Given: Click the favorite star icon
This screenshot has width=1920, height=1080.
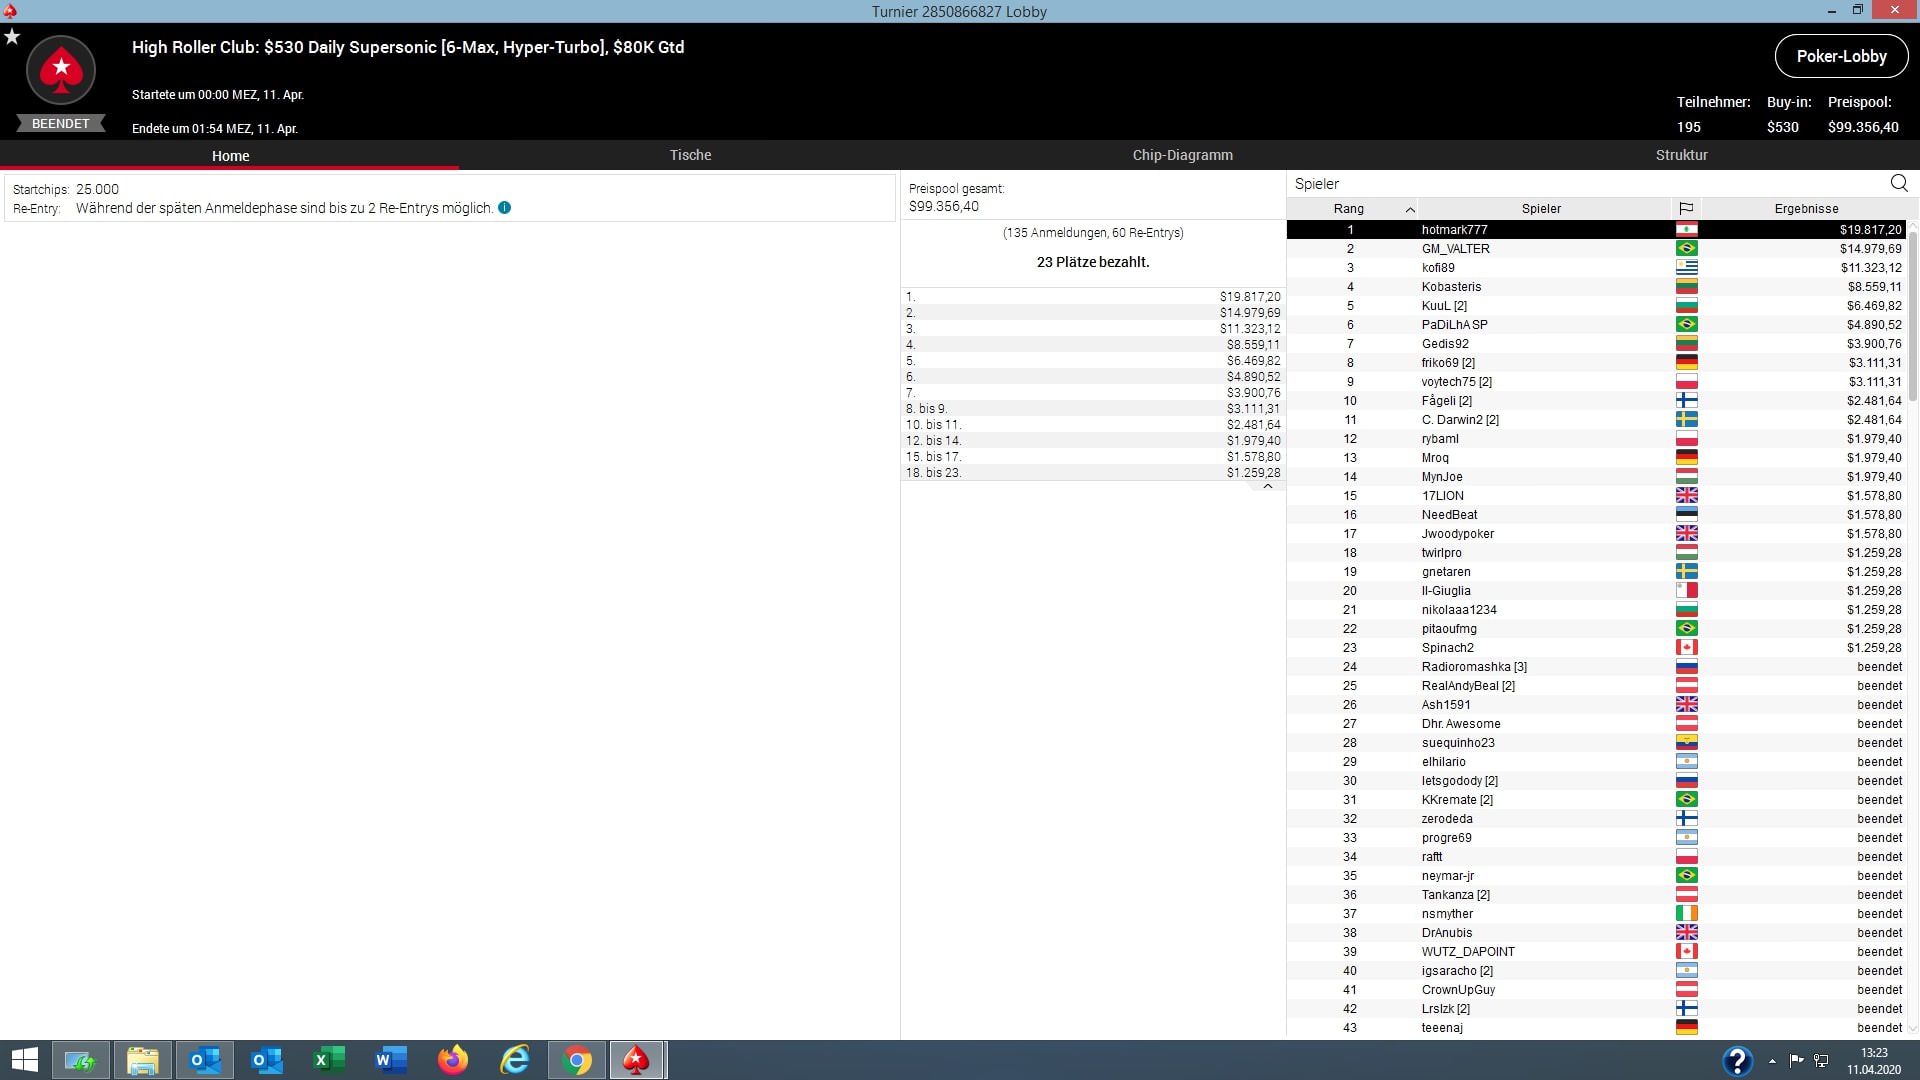Looking at the screenshot, I should pos(12,37).
